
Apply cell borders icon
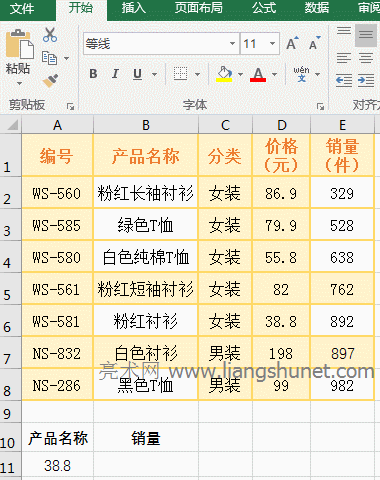[180, 74]
